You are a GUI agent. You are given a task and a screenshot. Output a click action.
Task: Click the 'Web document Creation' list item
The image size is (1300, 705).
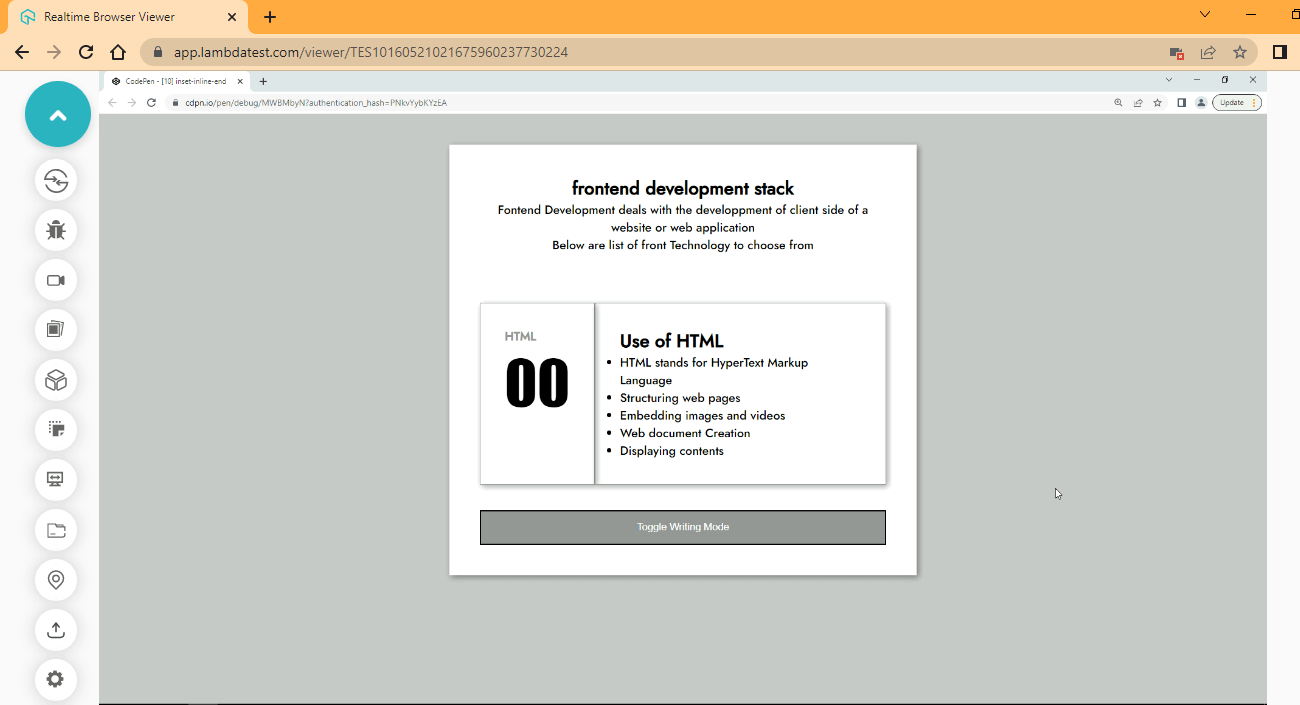point(685,433)
